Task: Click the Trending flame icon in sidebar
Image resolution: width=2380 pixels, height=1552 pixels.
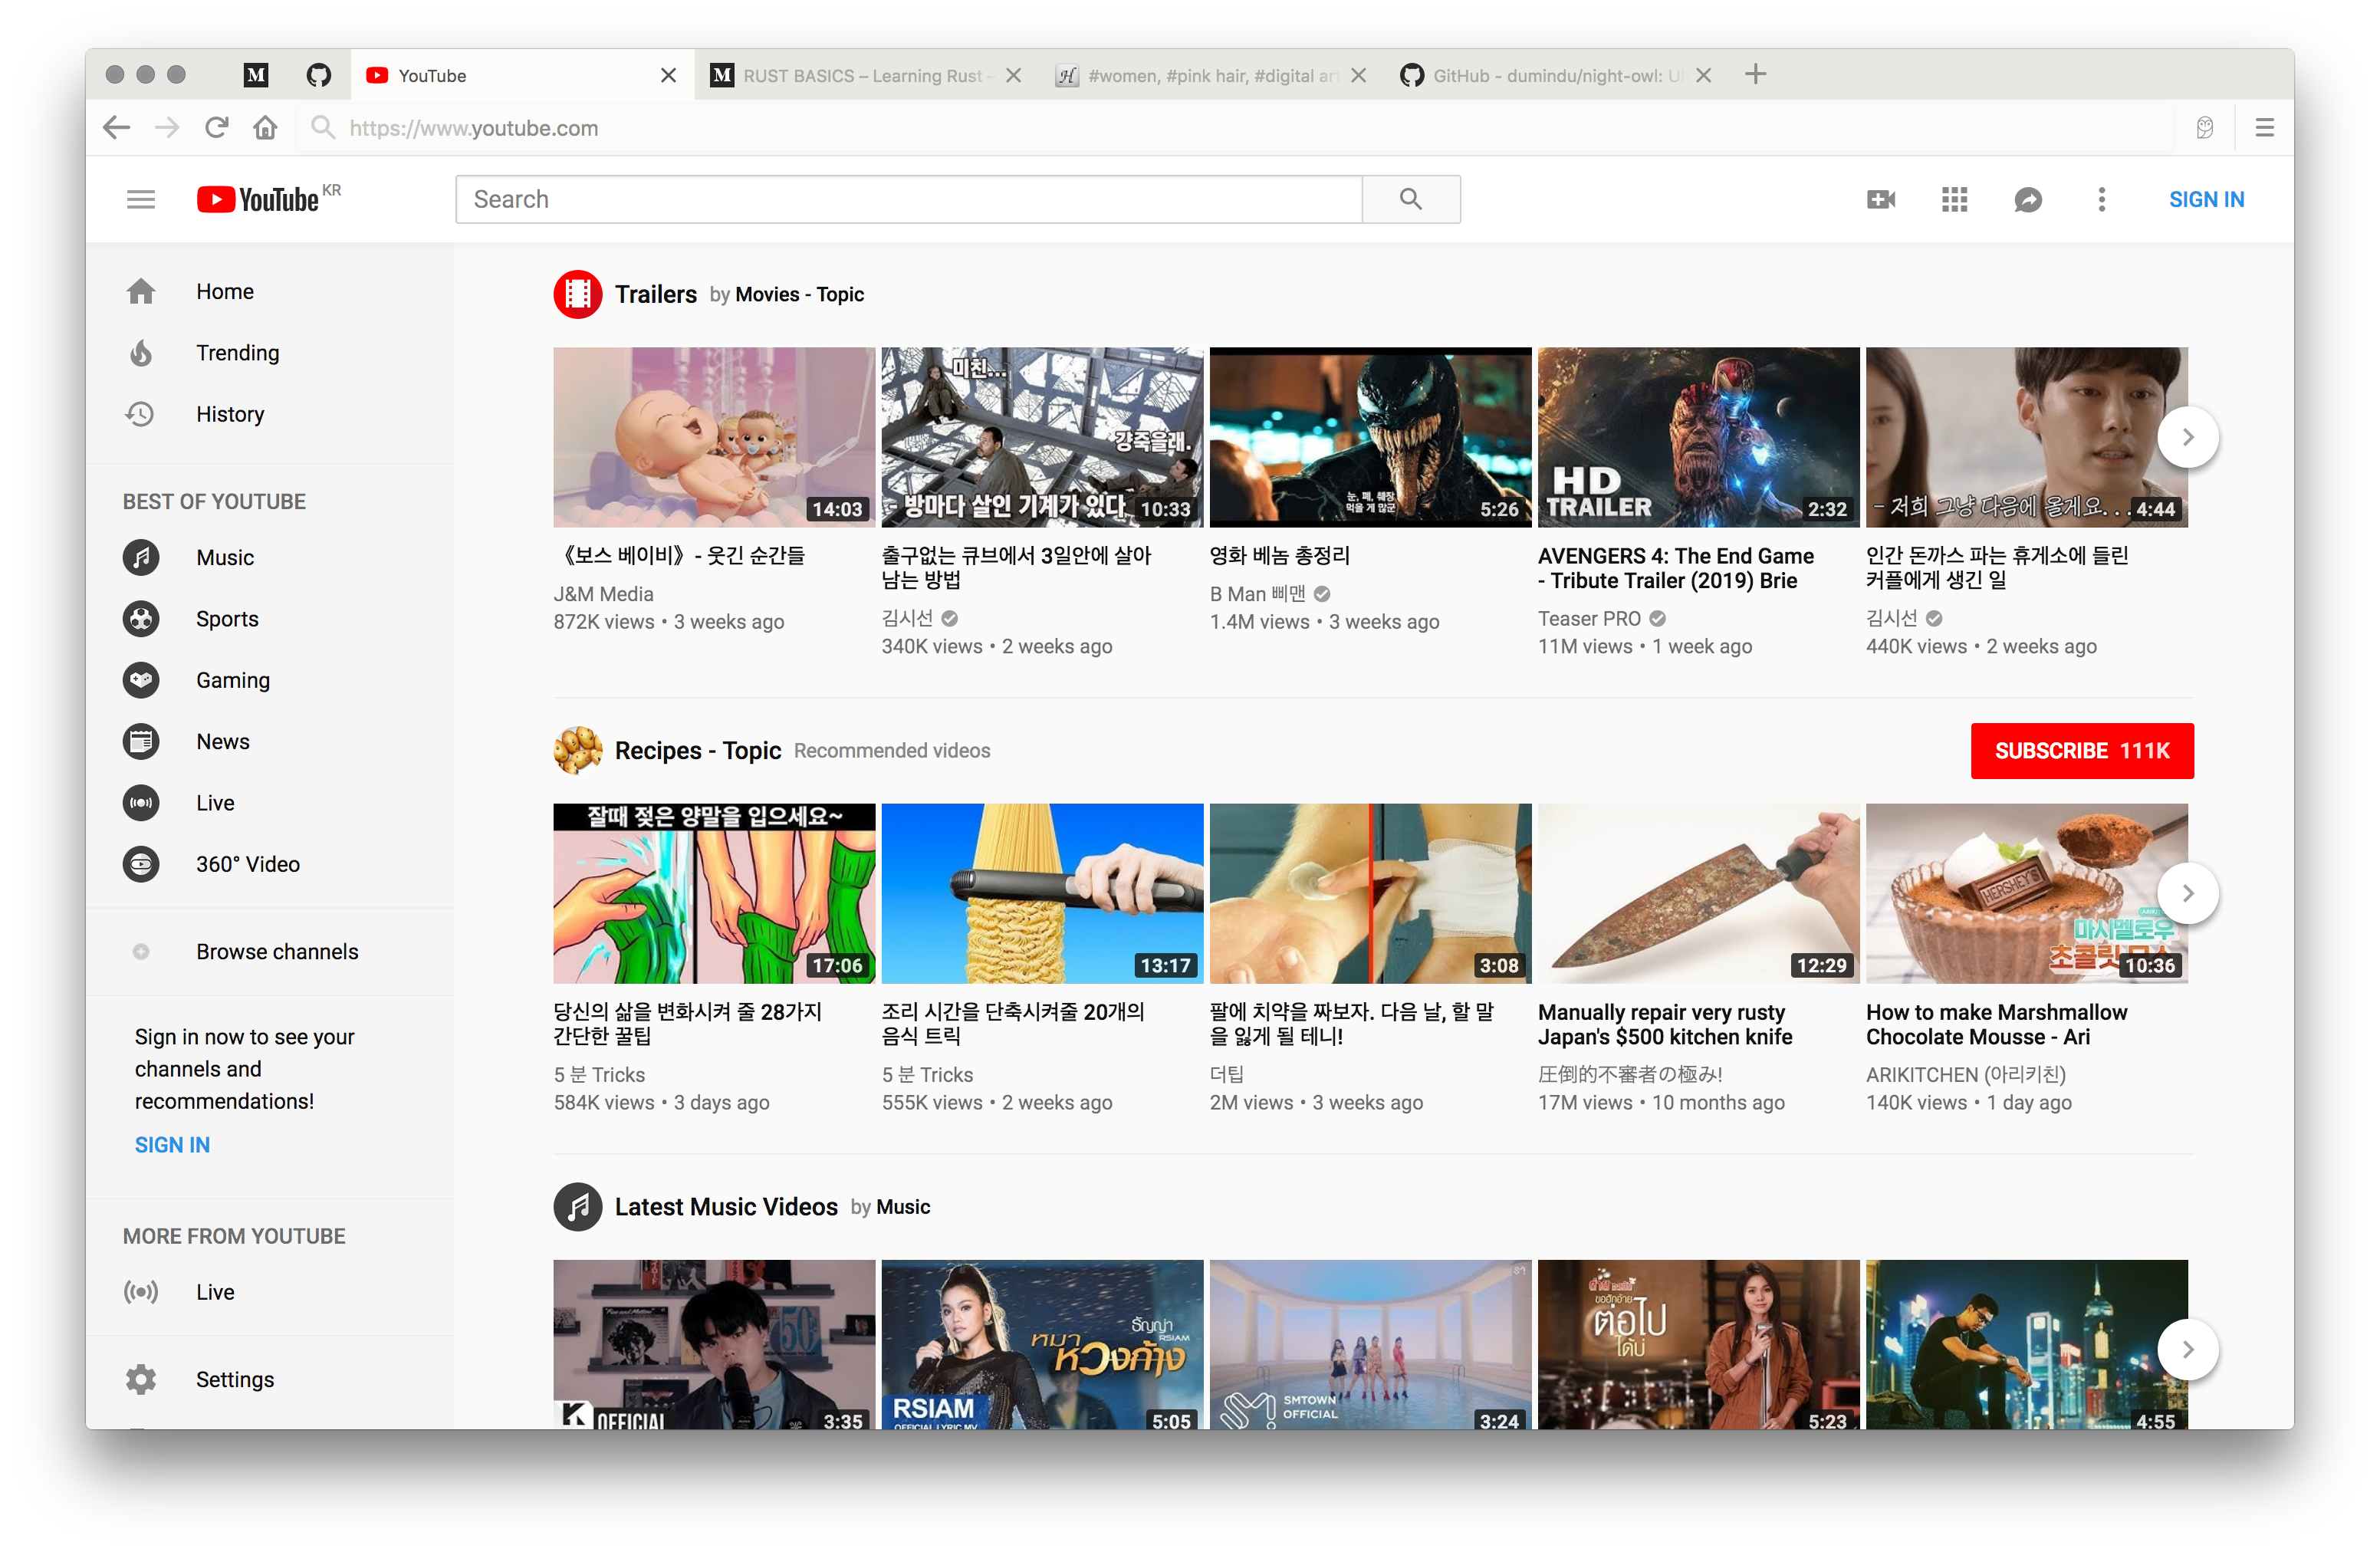Action: pos(141,353)
